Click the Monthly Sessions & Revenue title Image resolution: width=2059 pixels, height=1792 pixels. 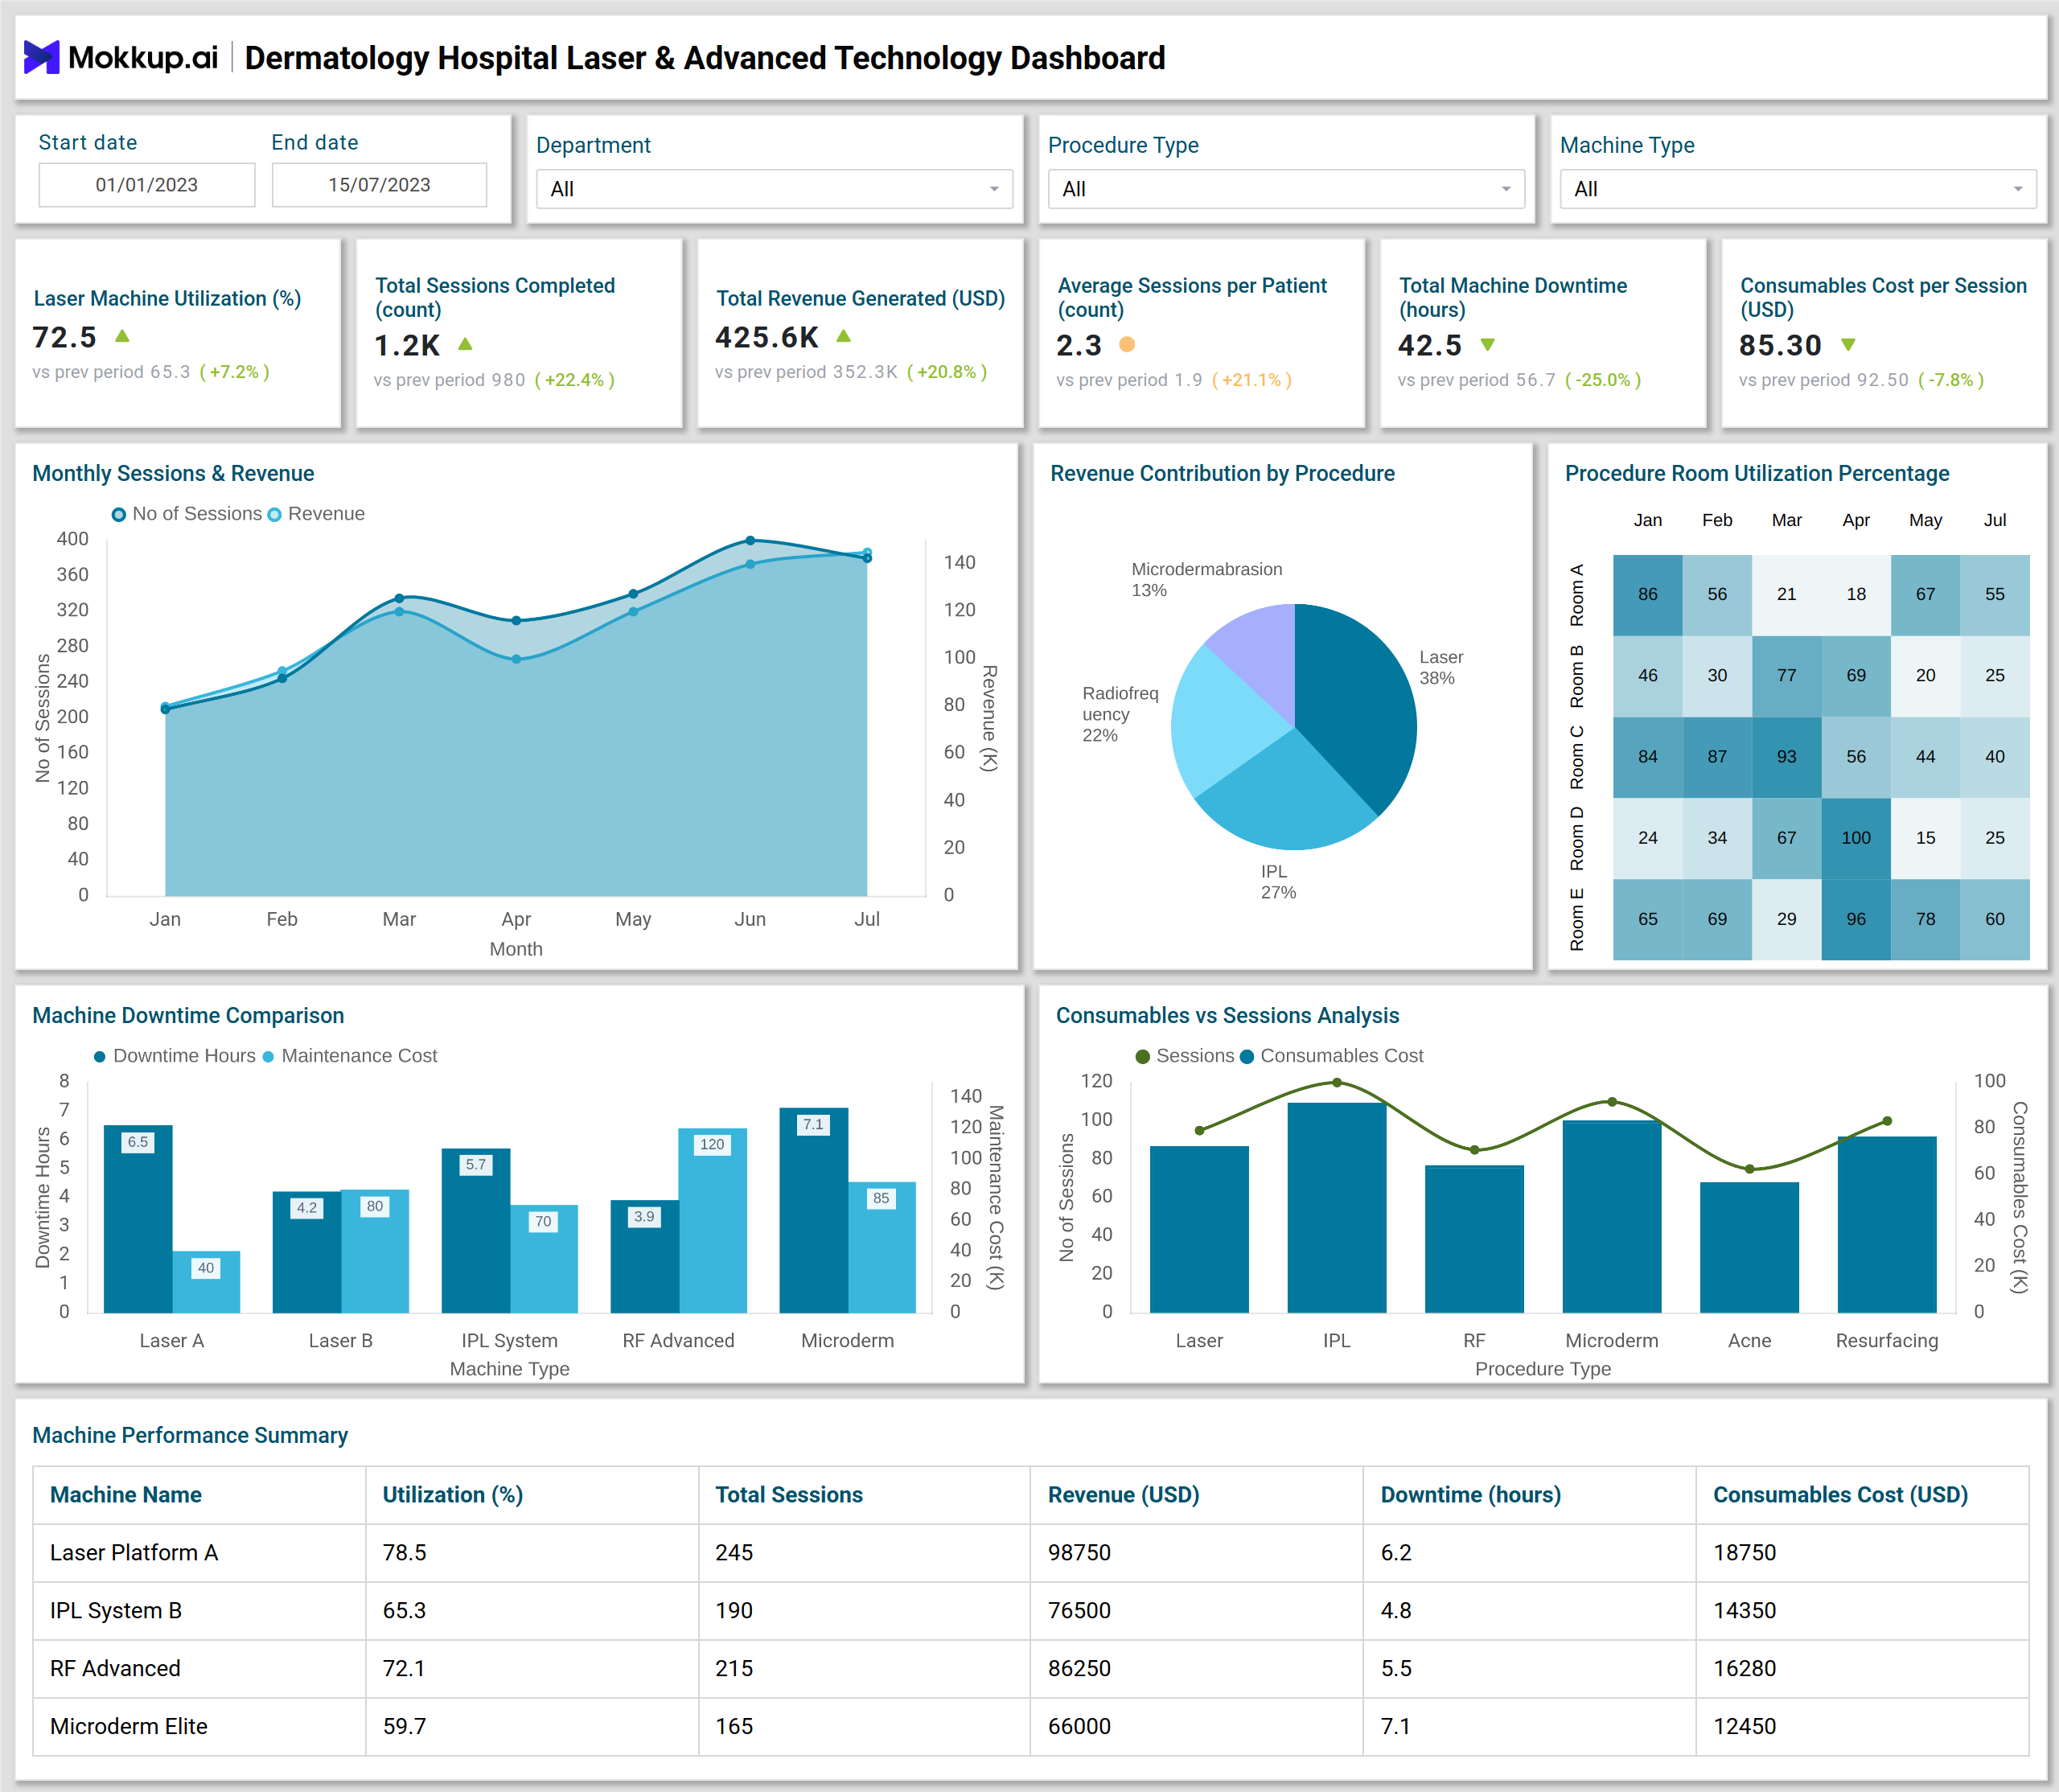pyautogui.click(x=173, y=474)
